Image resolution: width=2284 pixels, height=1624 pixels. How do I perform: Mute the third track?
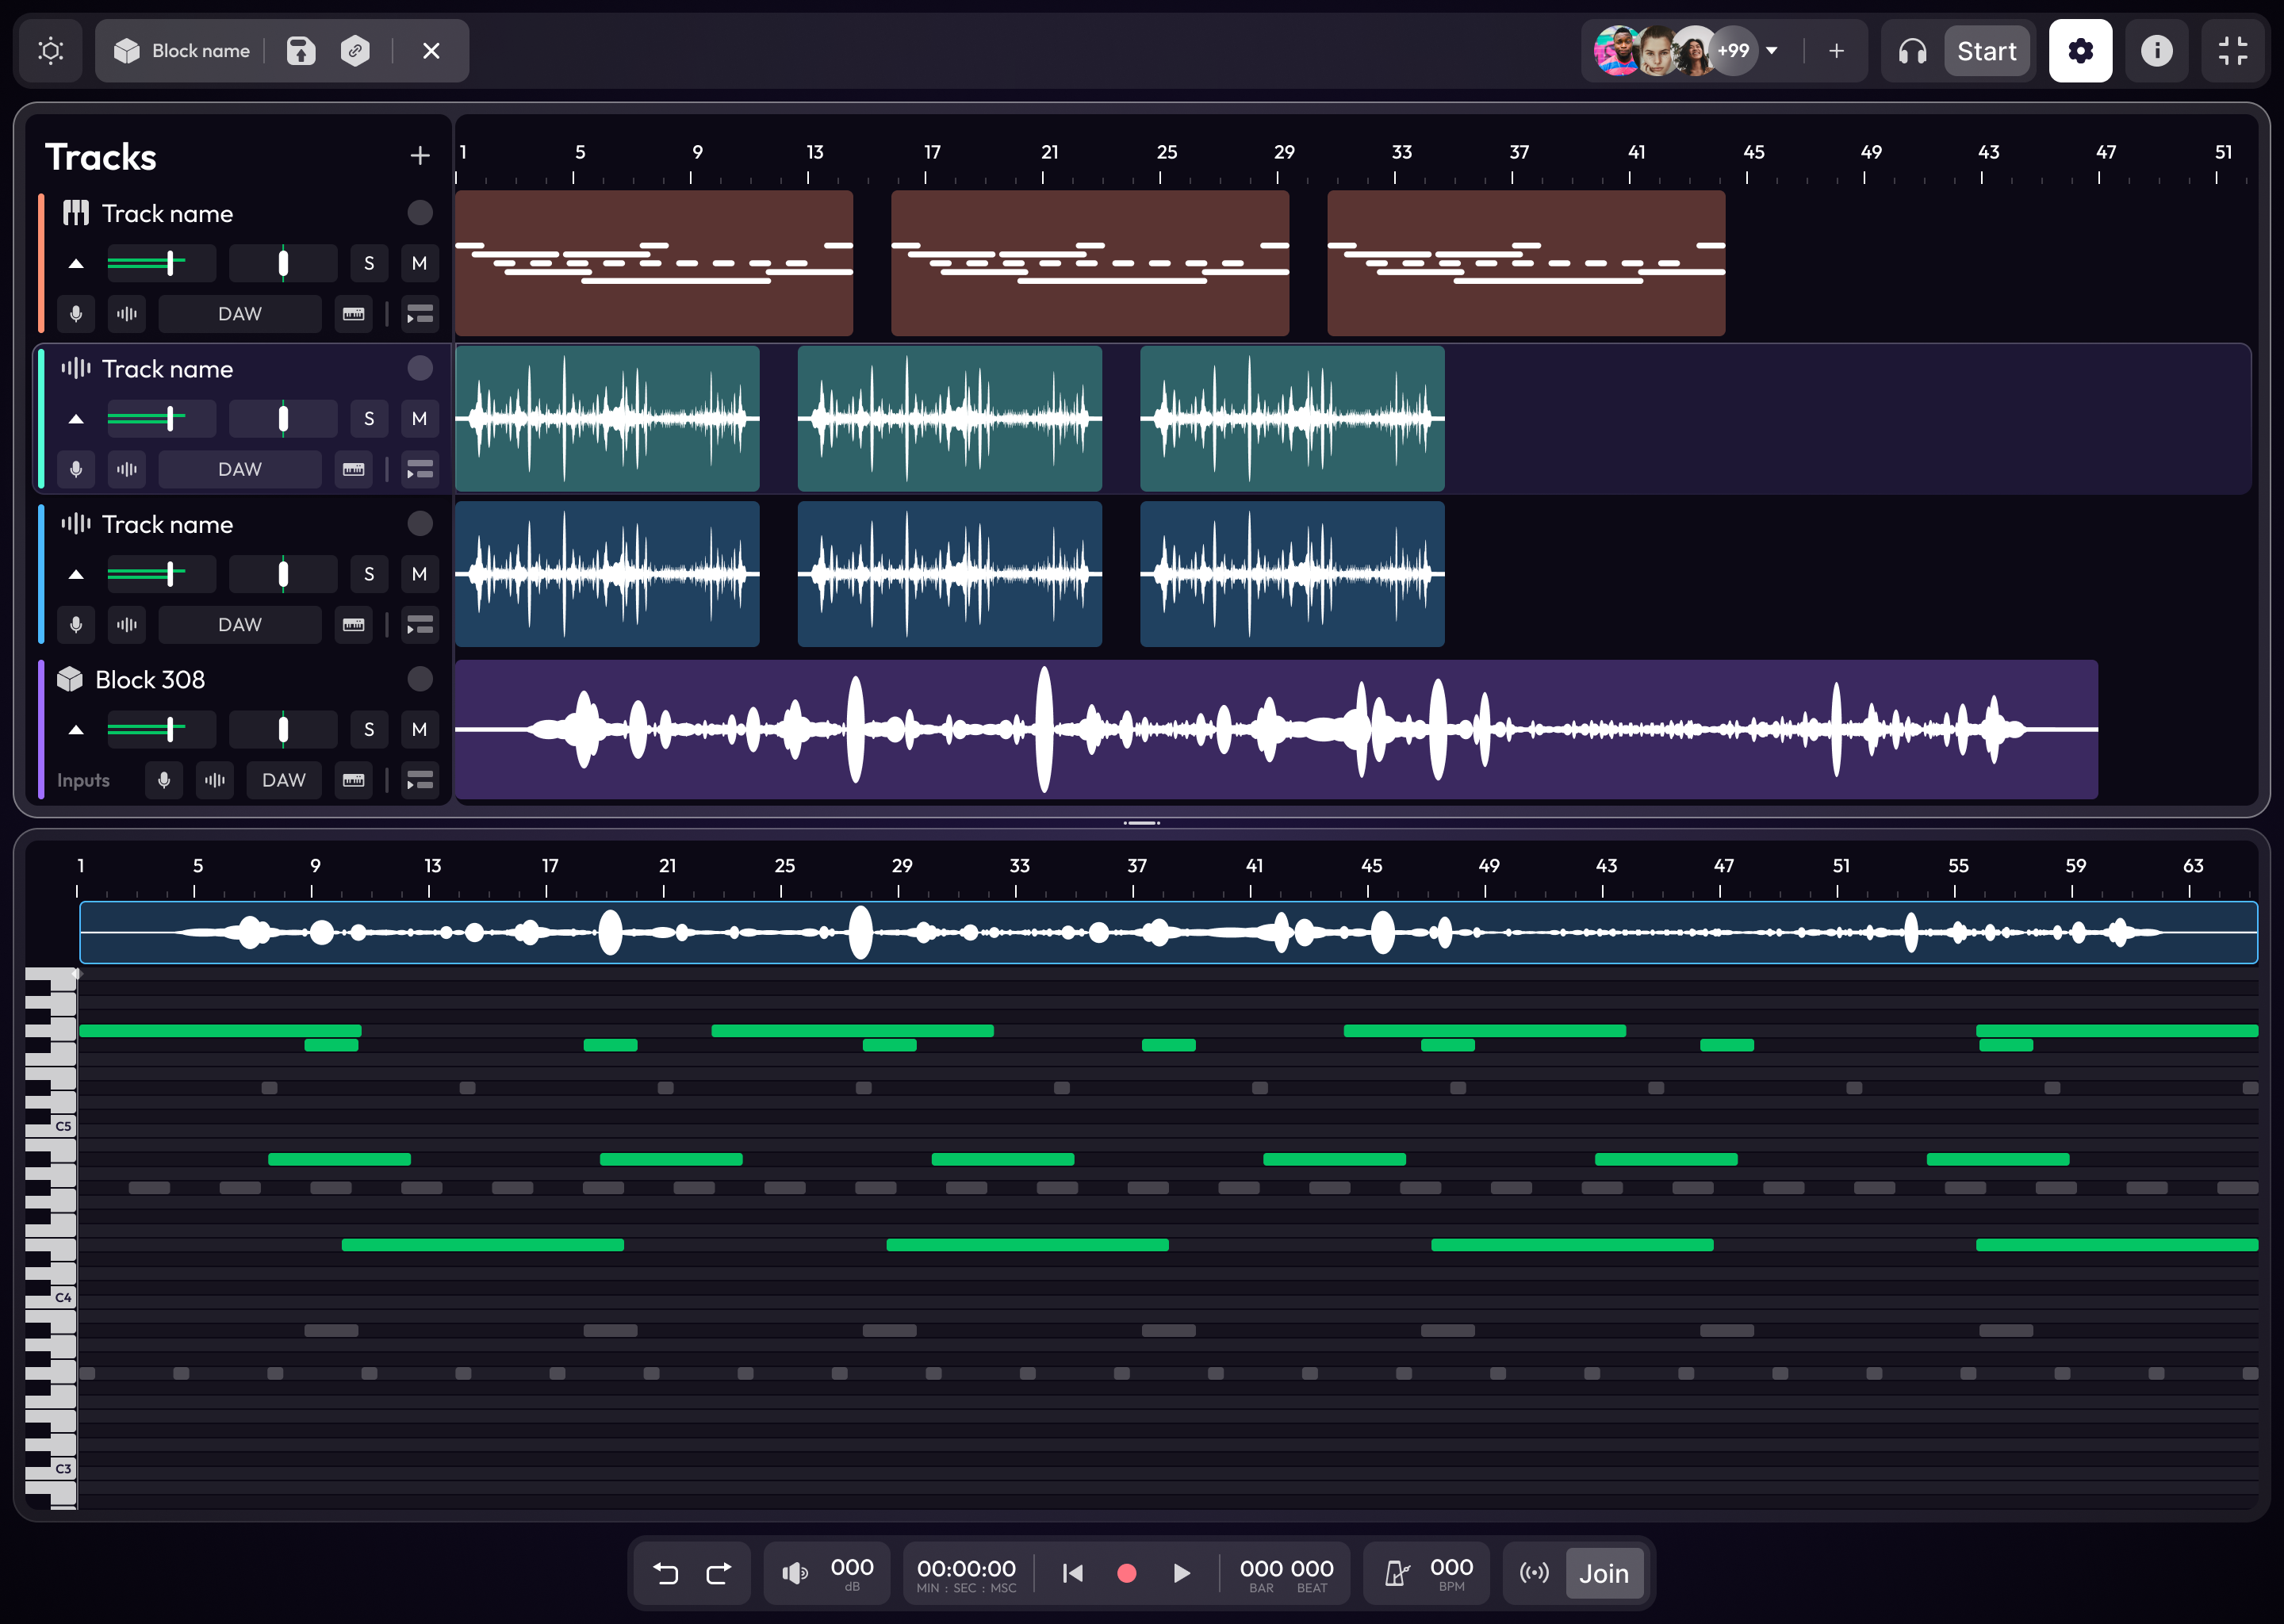tap(419, 574)
